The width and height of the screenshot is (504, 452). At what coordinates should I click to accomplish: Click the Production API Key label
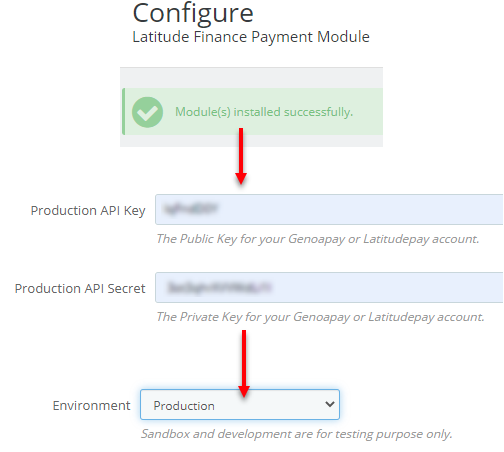(88, 211)
